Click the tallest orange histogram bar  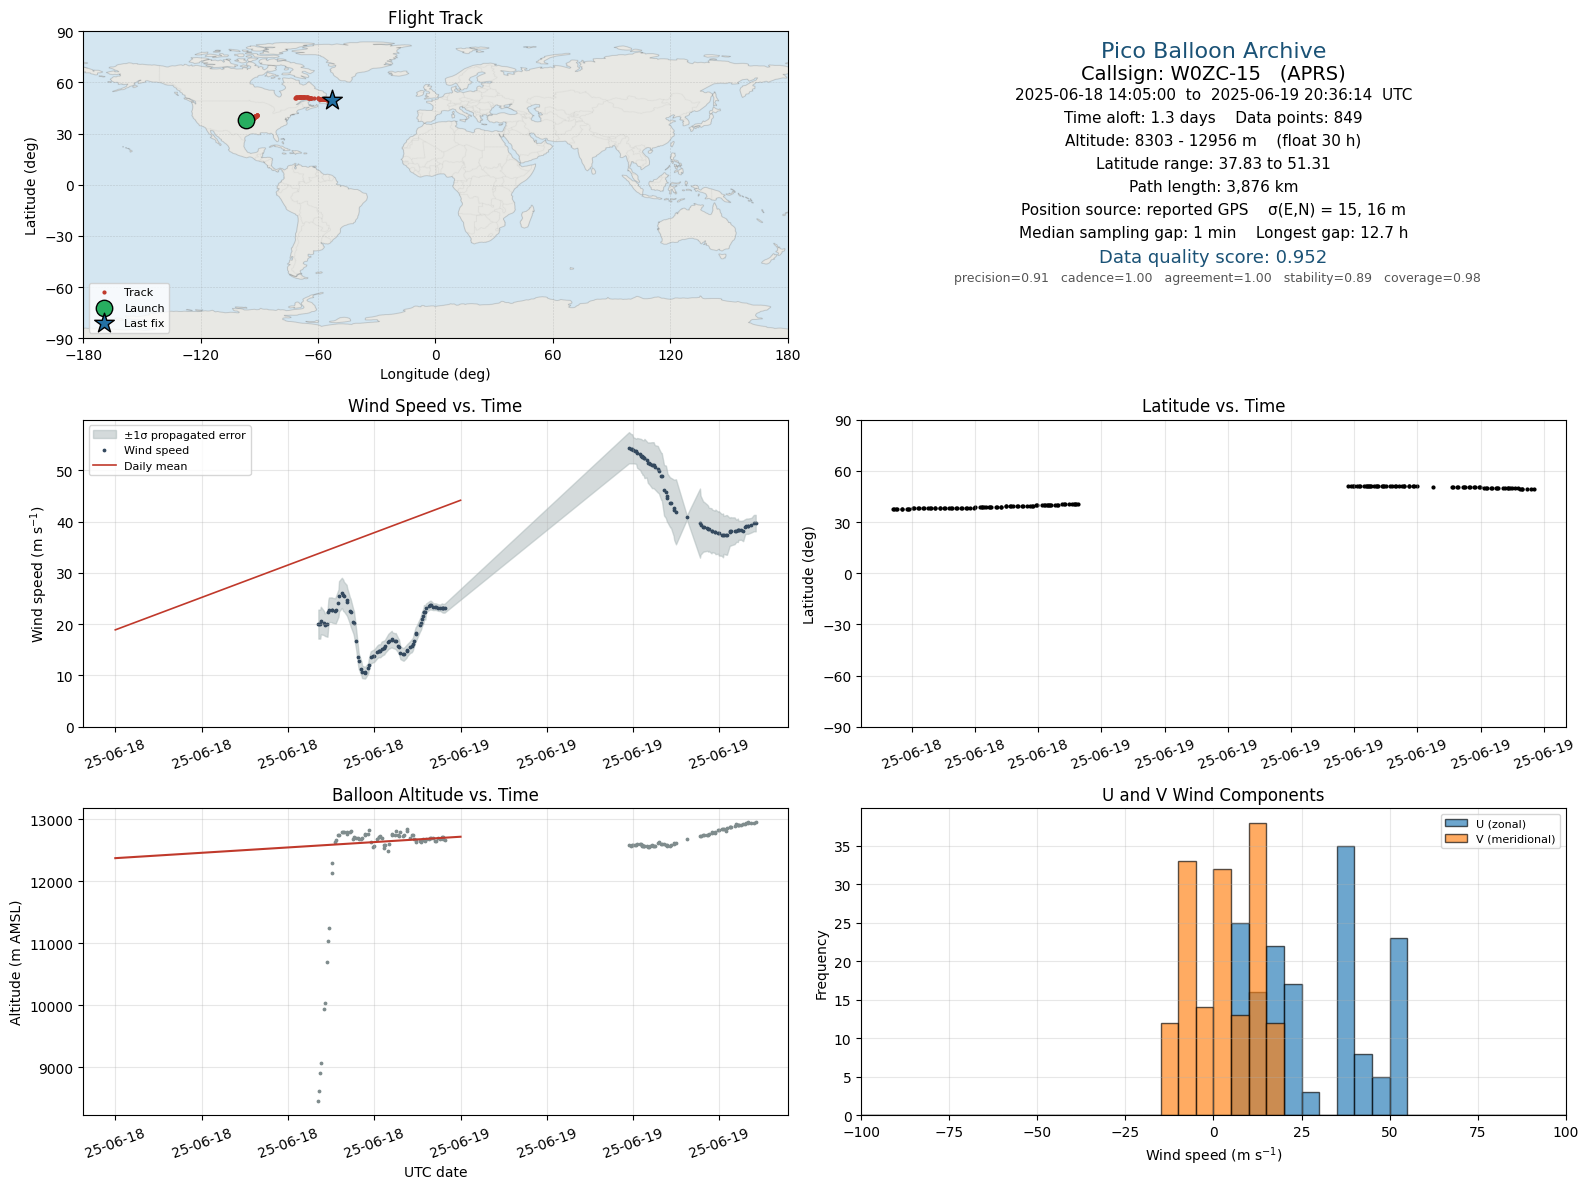point(1257,969)
